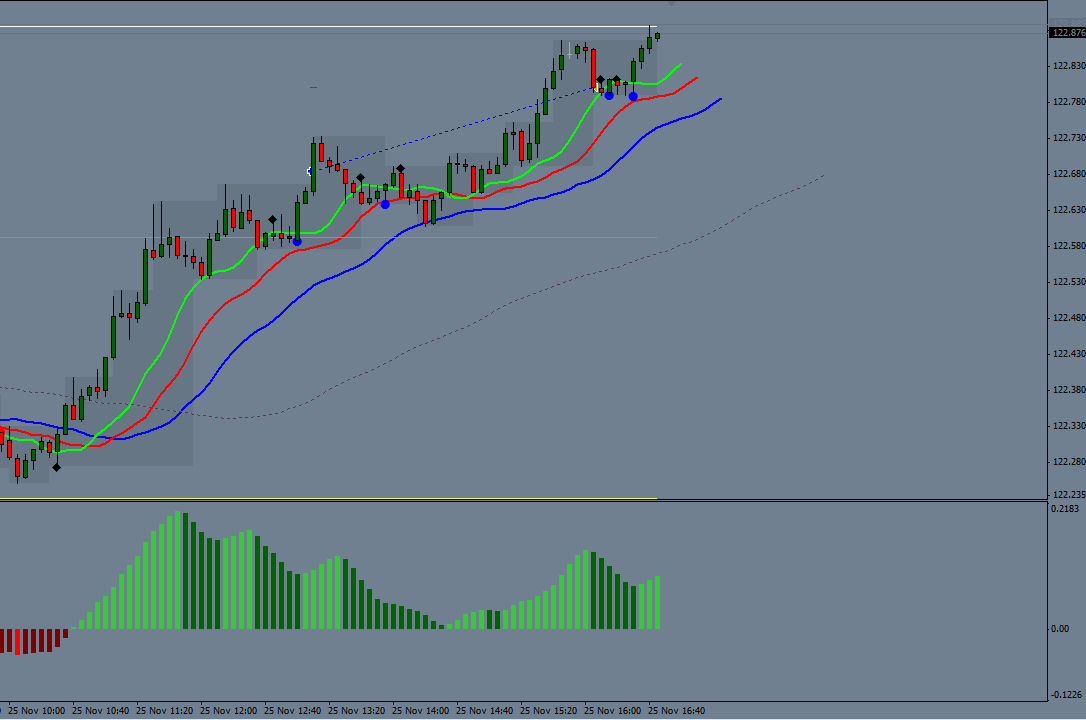
Task: Select the 25 Nov 12:00 time label
Action: 229,711
